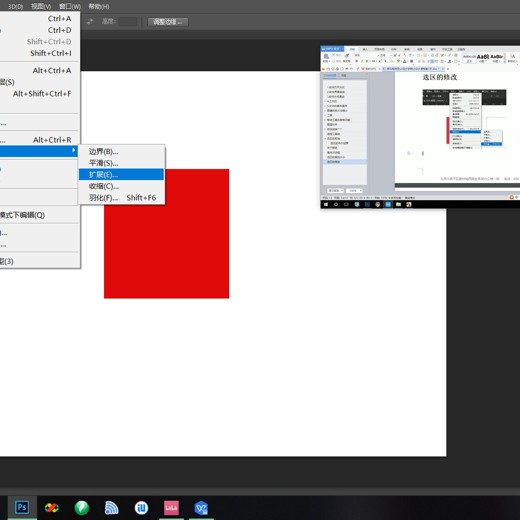Pick 羽化(F)... Shift+F6 in the submenu
The width and height of the screenshot is (520, 520).
click(121, 198)
